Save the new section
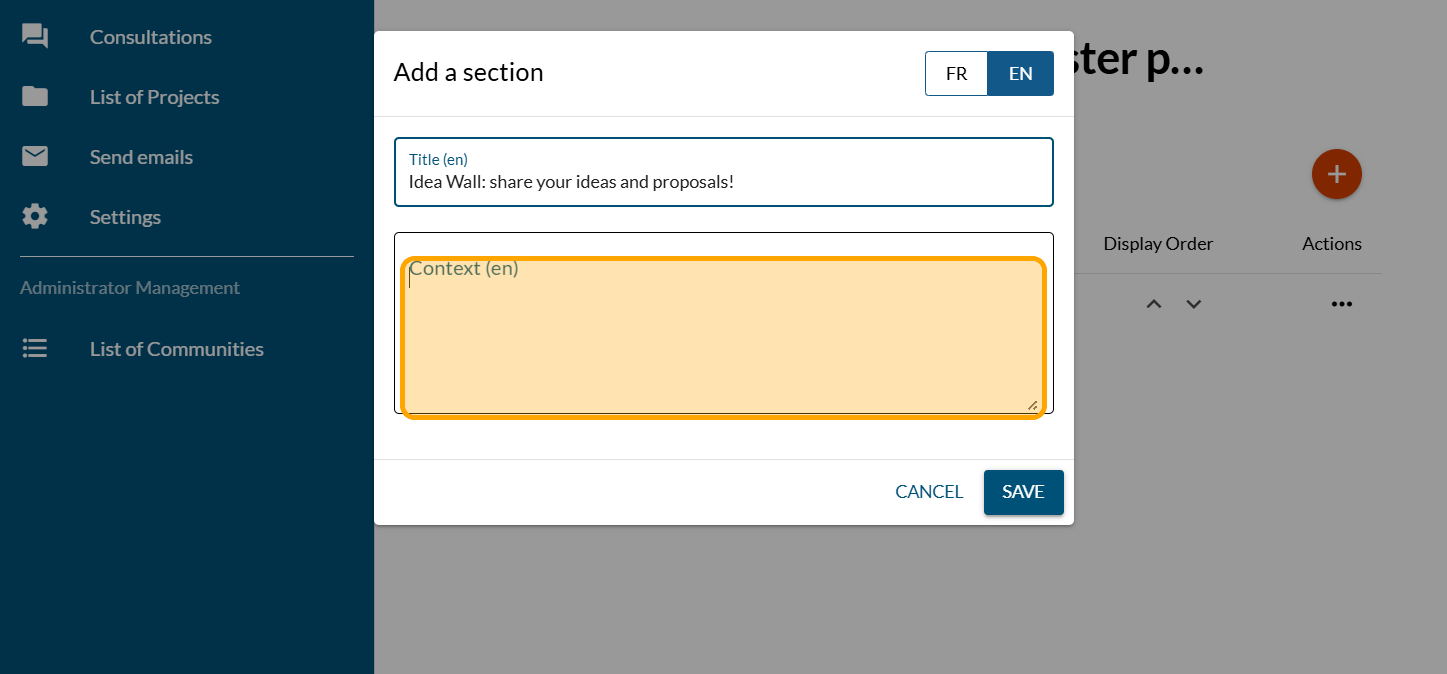Image resolution: width=1447 pixels, height=674 pixels. pos(1023,492)
